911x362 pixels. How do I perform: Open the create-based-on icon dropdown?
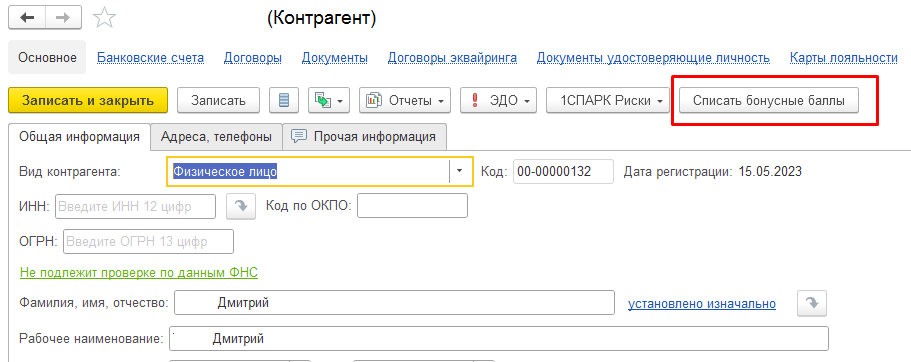tap(329, 101)
